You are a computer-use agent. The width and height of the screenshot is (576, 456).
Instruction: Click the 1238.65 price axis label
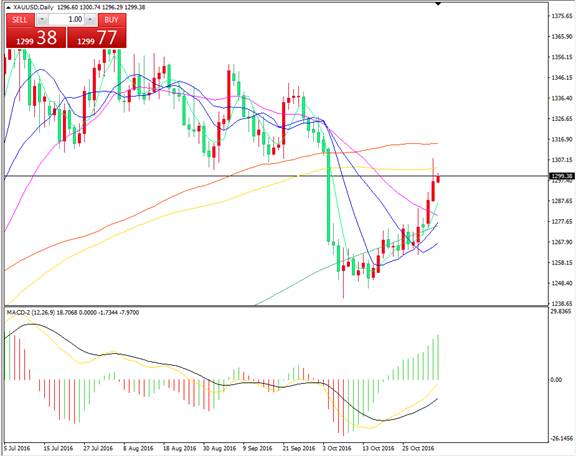click(562, 304)
